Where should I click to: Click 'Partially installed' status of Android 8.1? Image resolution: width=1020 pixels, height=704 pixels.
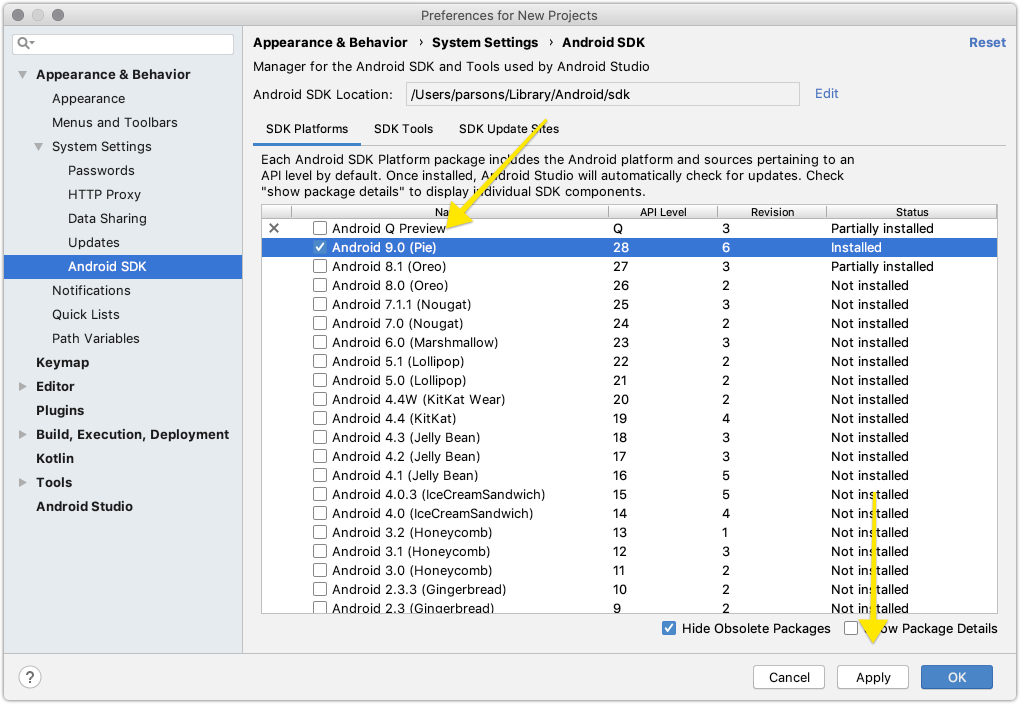(x=881, y=267)
